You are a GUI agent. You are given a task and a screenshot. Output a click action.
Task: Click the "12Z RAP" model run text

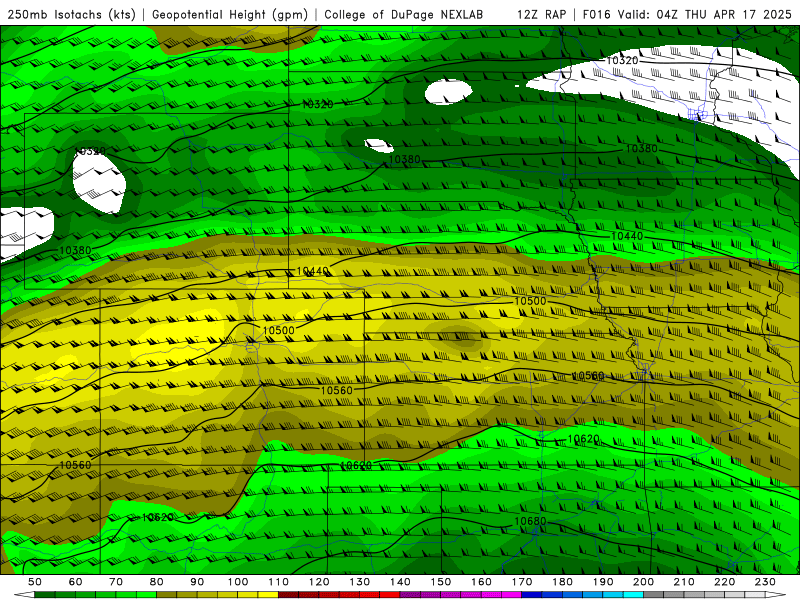[x=541, y=14]
